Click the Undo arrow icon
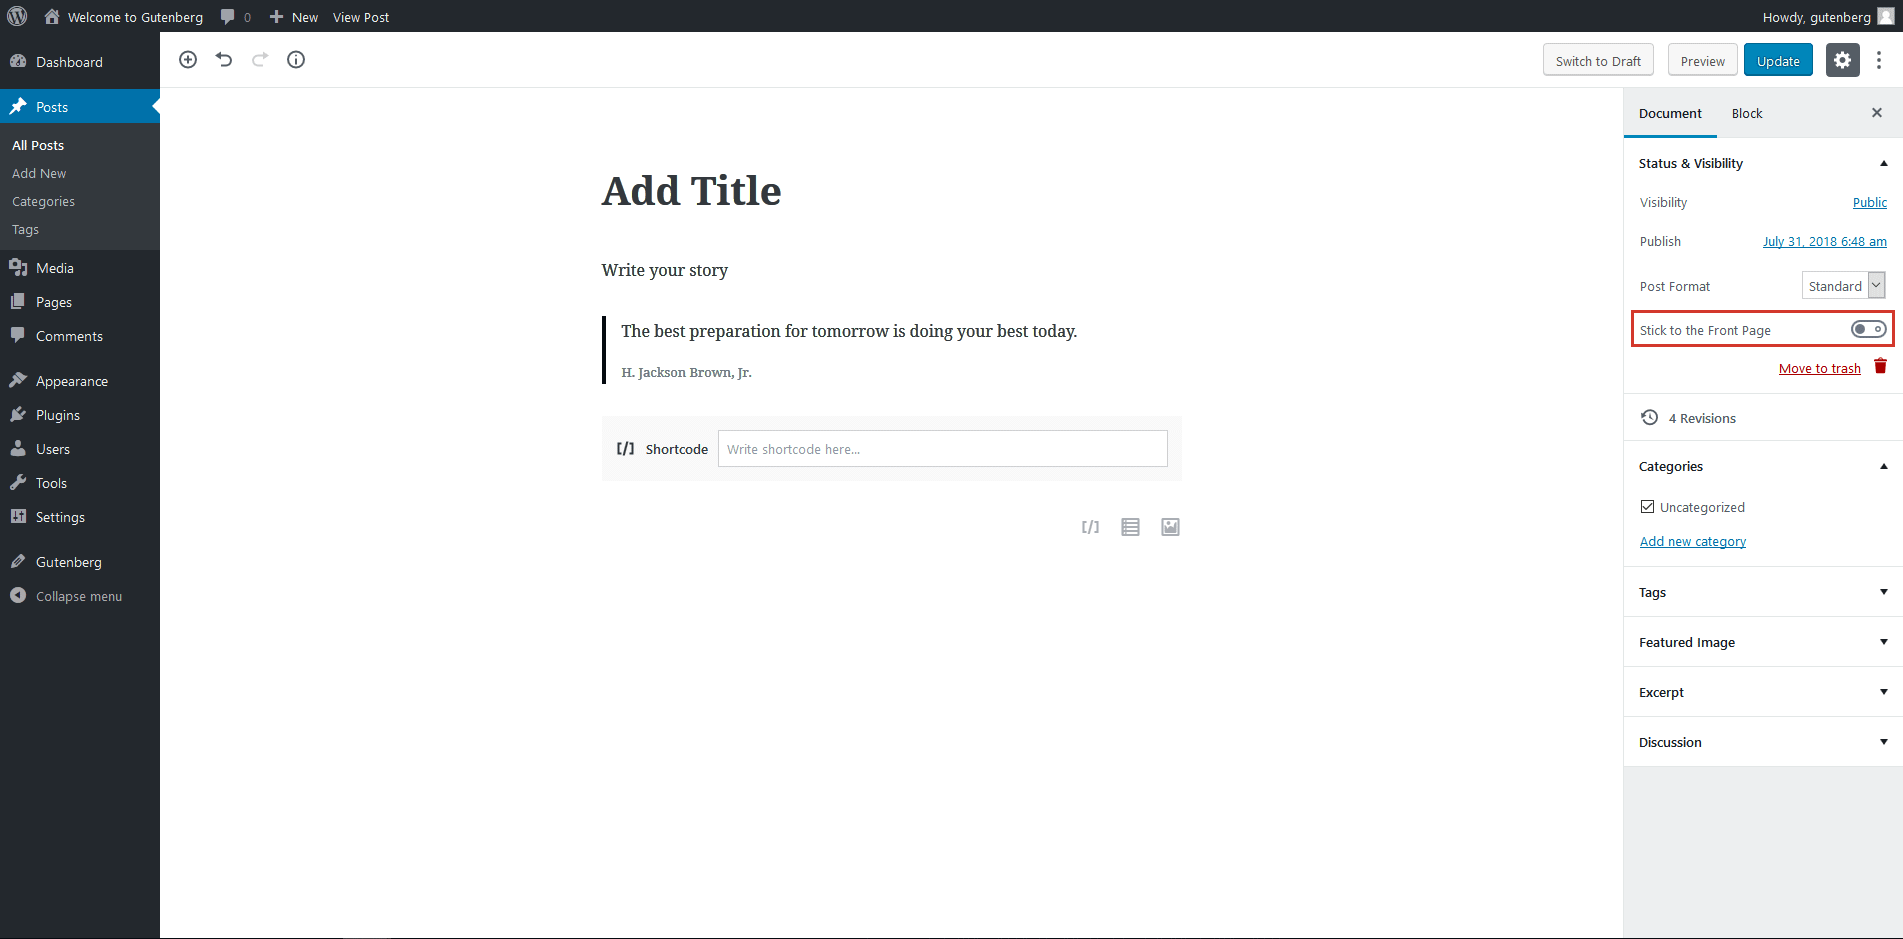This screenshot has width=1903, height=939. click(x=224, y=60)
